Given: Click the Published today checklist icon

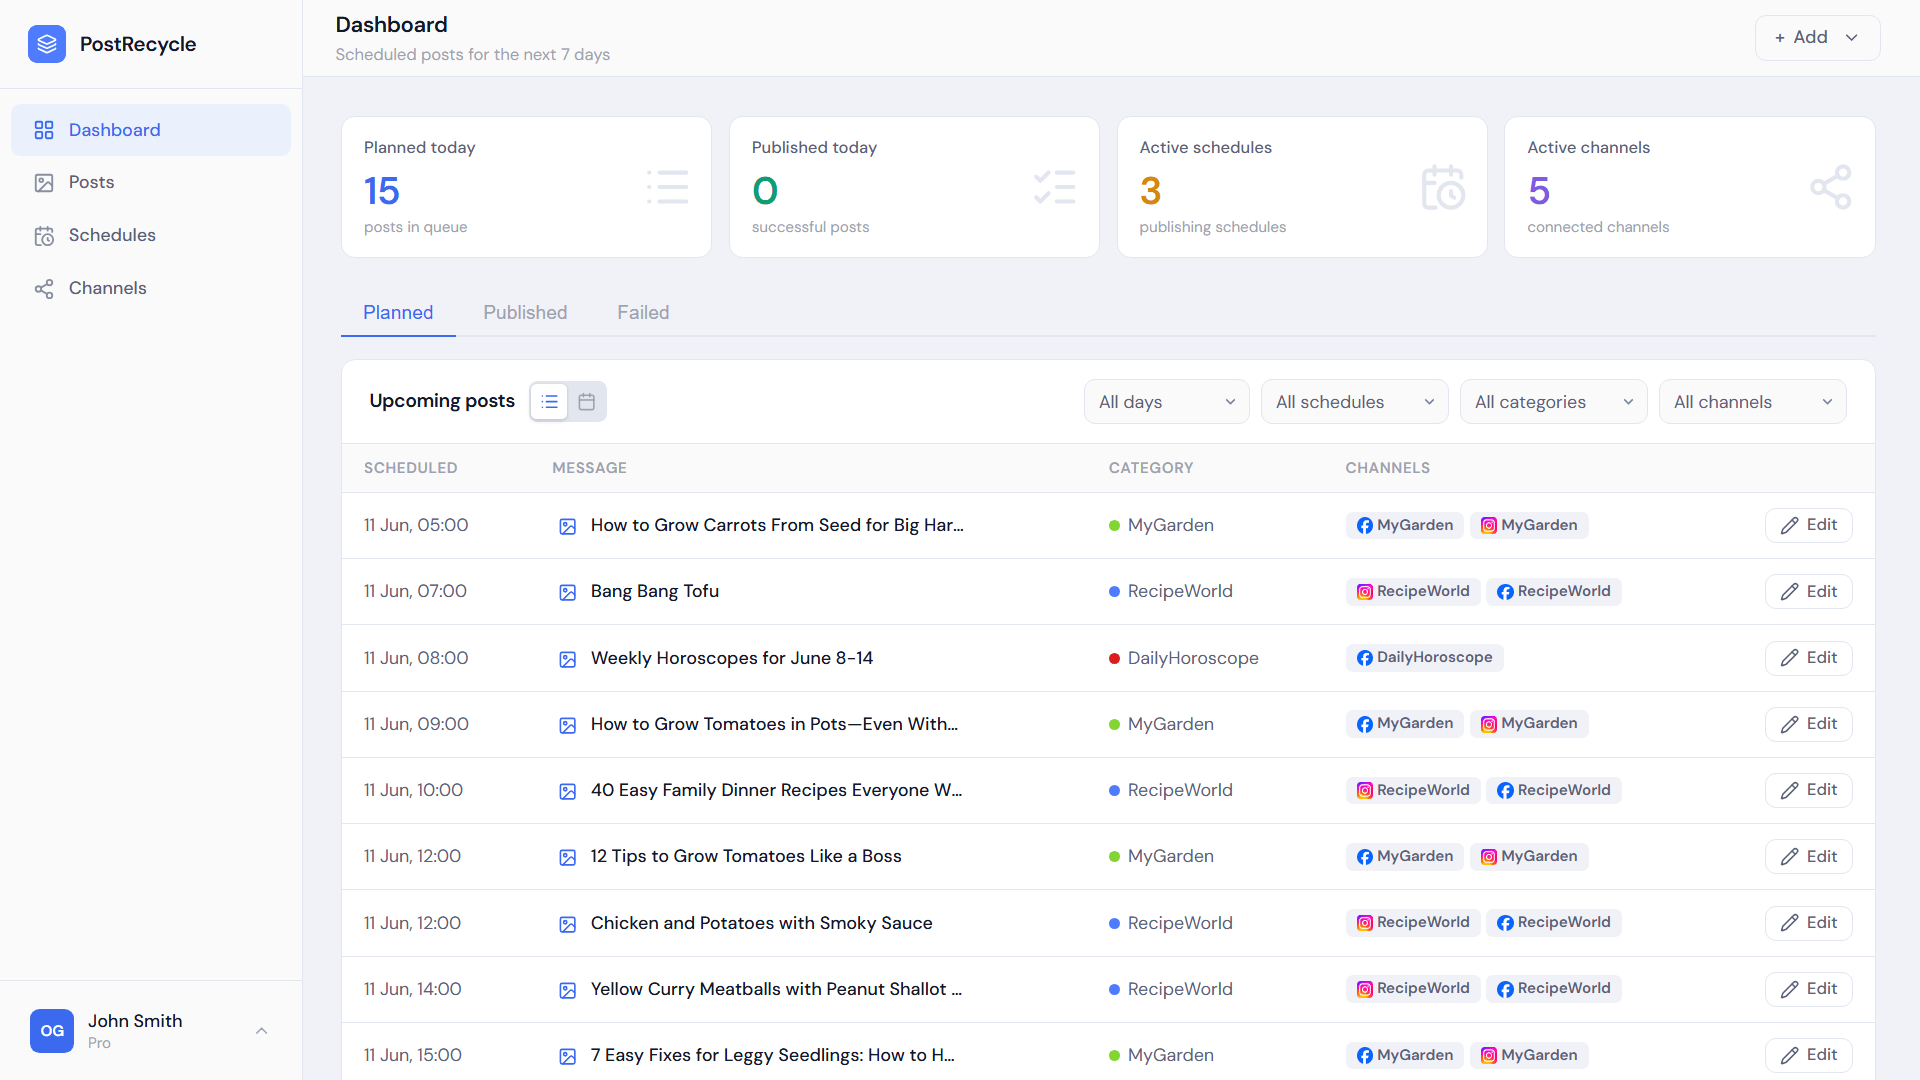Looking at the screenshot, I should 1055,187.
